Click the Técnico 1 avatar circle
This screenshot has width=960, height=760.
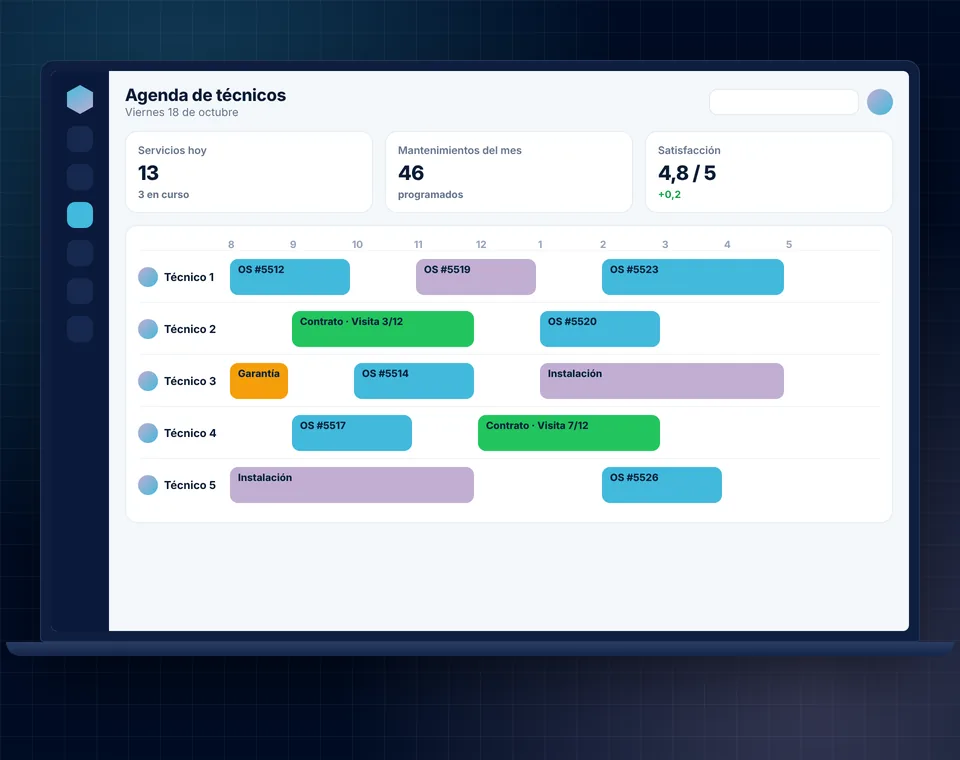coord(148,277)
